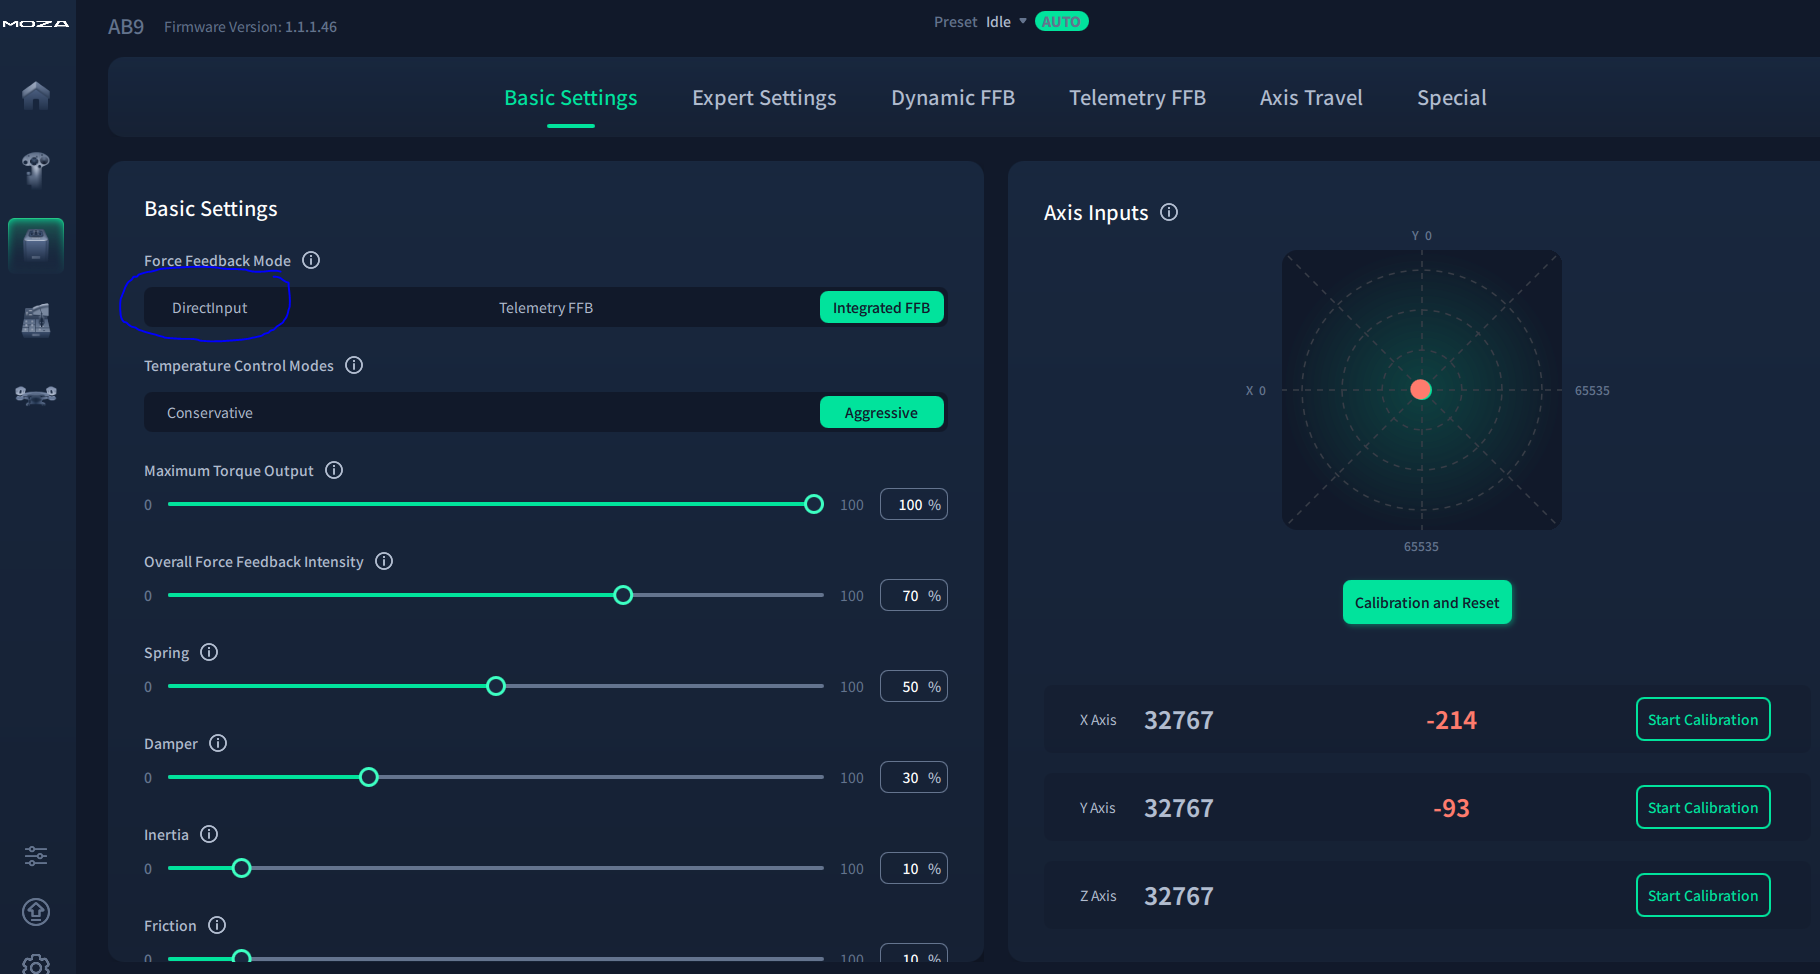Select DirectInput force feedback mode
The height and width of the screenshot is (974, 1820).
209,308
